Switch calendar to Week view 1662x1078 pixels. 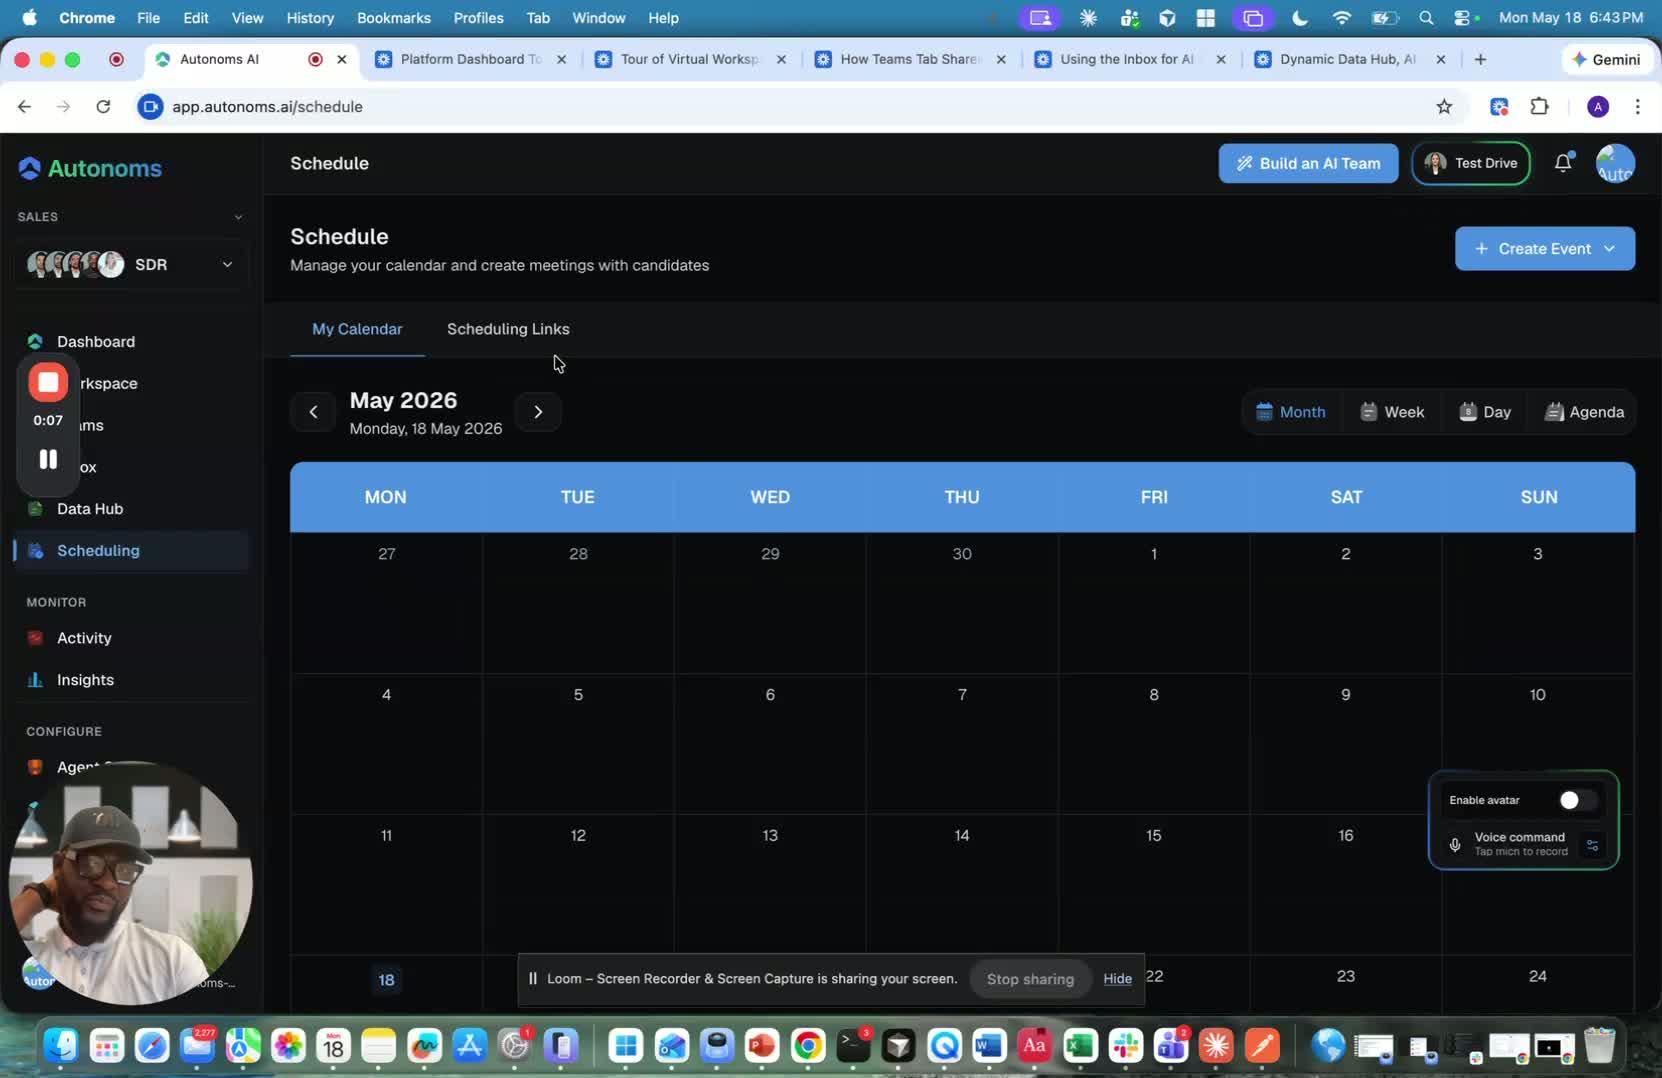1392,412
